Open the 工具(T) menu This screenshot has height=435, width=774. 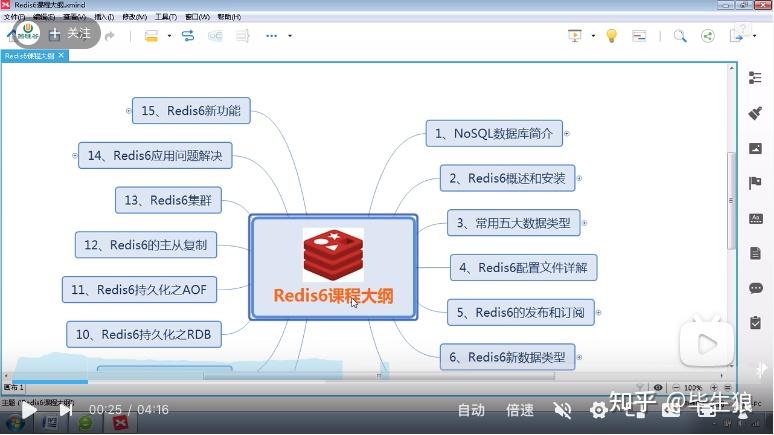(166, 17)
